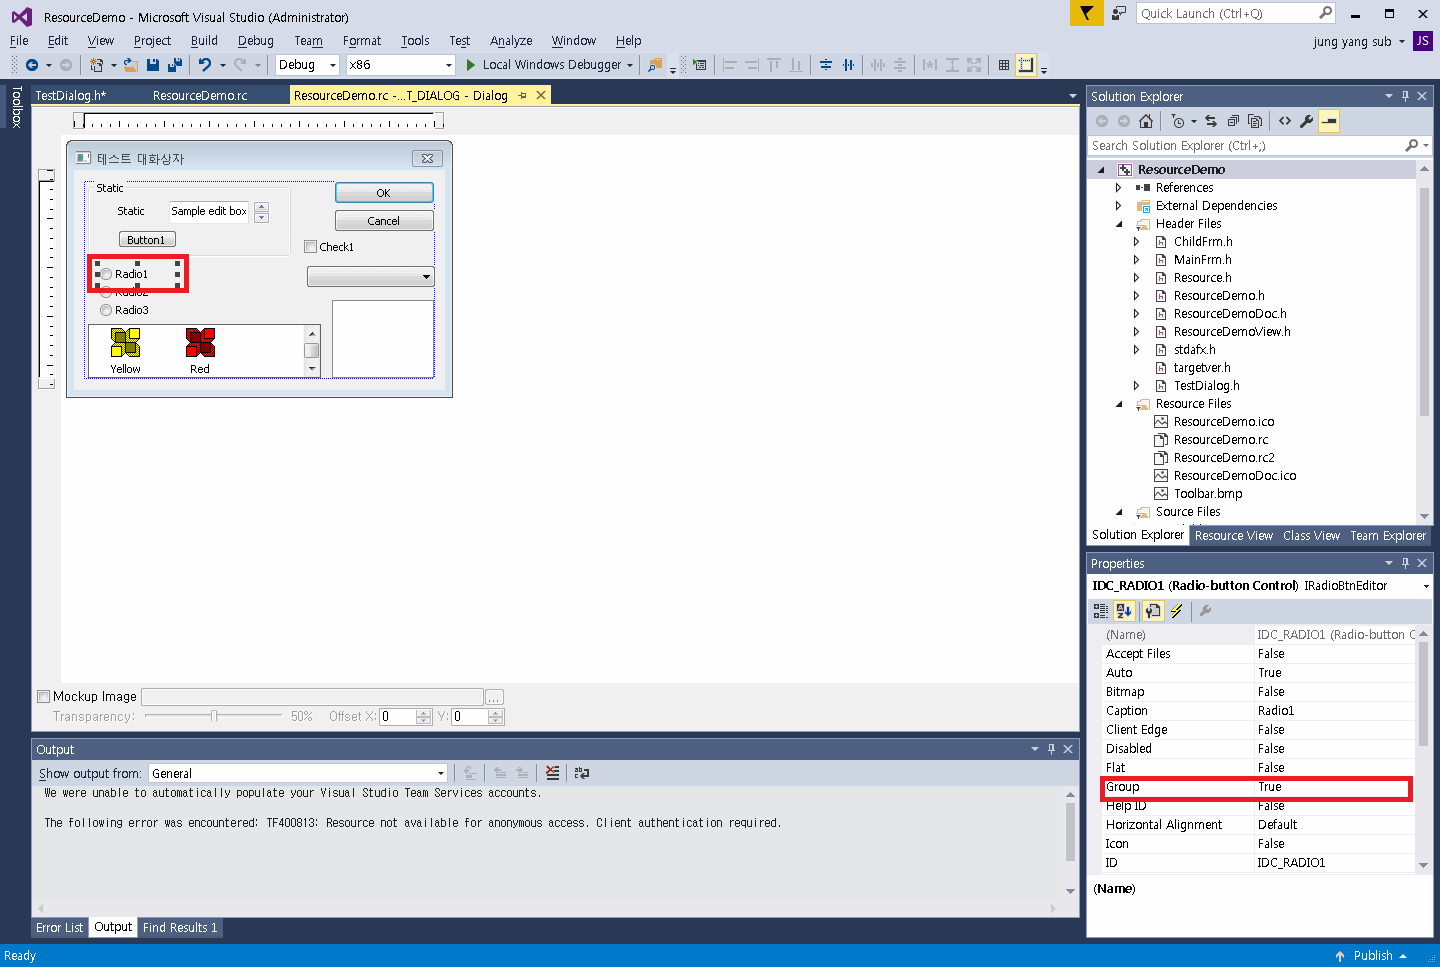1440x967 pixels.
Task: Expand the ChildFrm.h node
Action: pyautogui.click(x=1137, y=242)
